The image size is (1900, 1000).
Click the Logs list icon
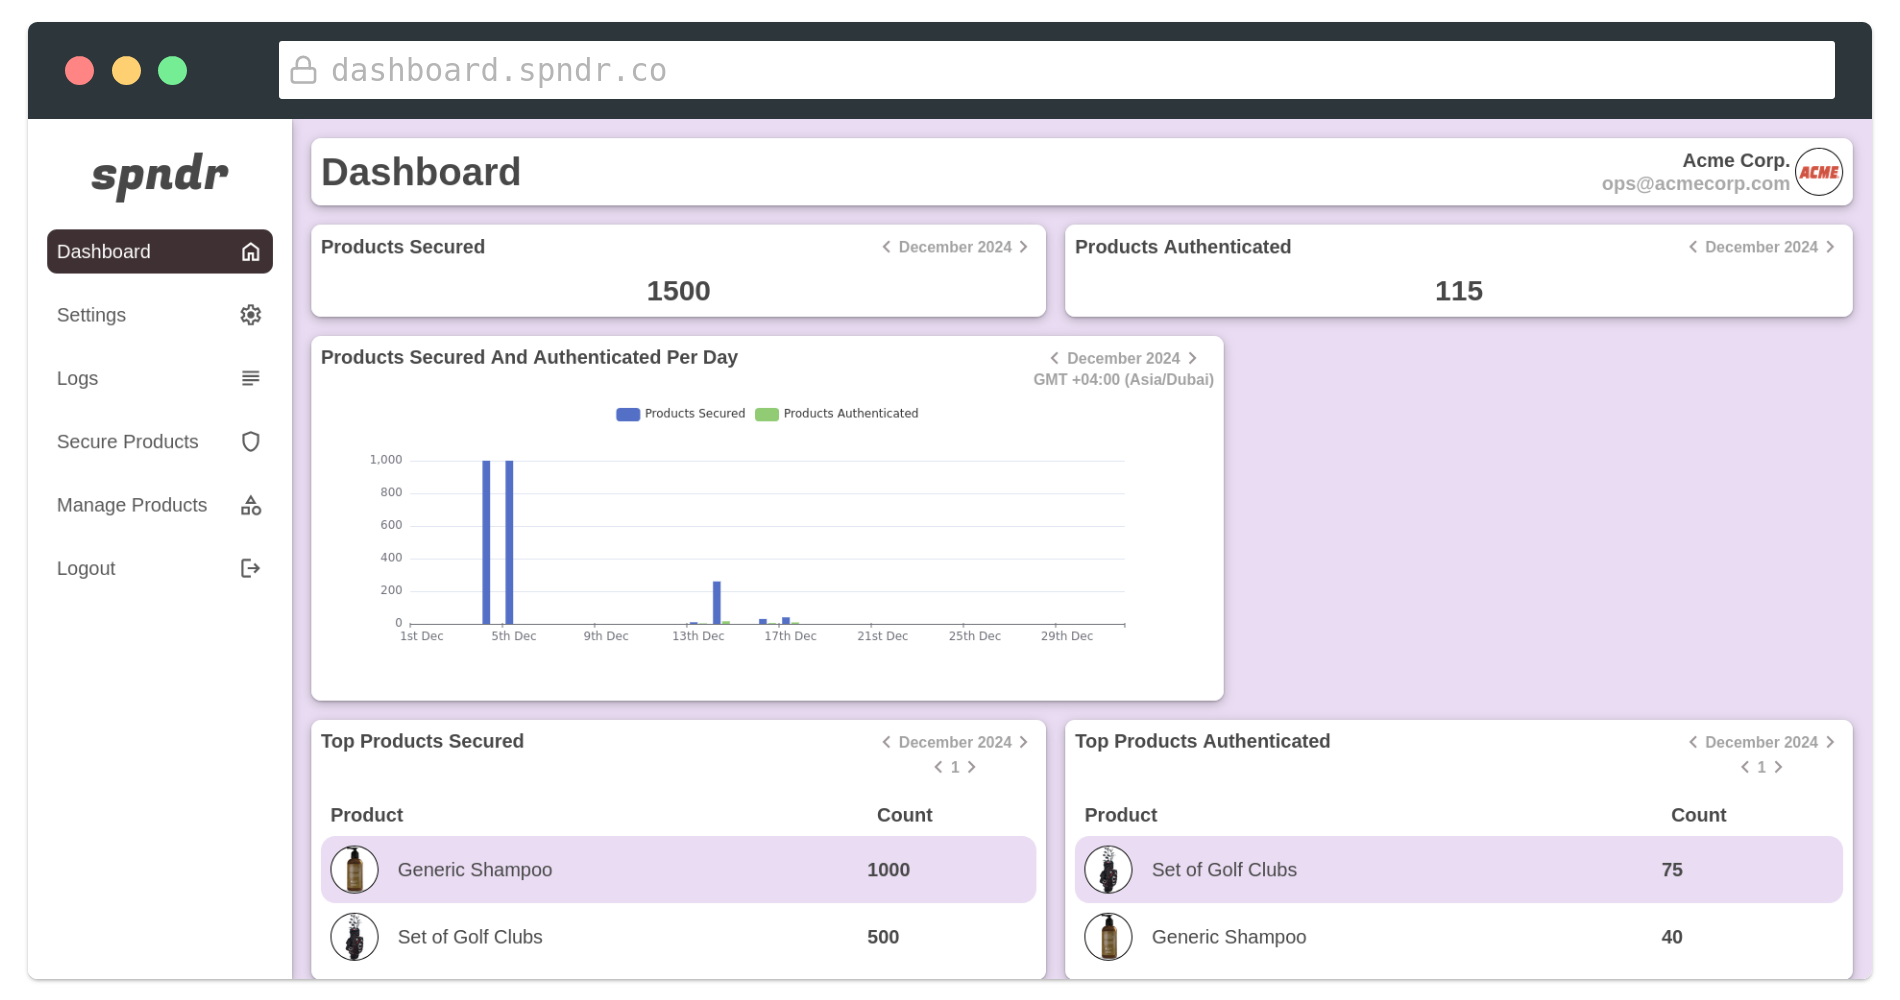(x=250, y=378)
